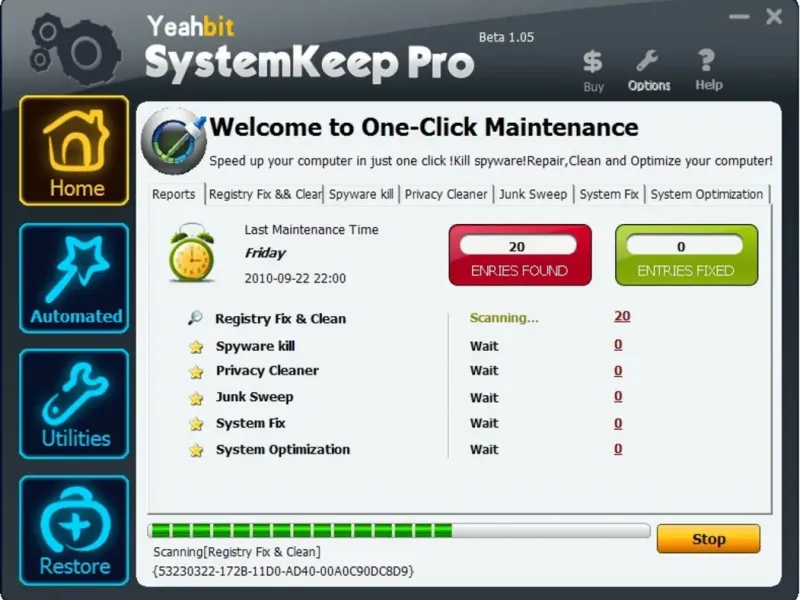Switch to Registry Fix && Clean tab
The height and width of the screenshot is (600, 800).
click(x=265, y=194)
